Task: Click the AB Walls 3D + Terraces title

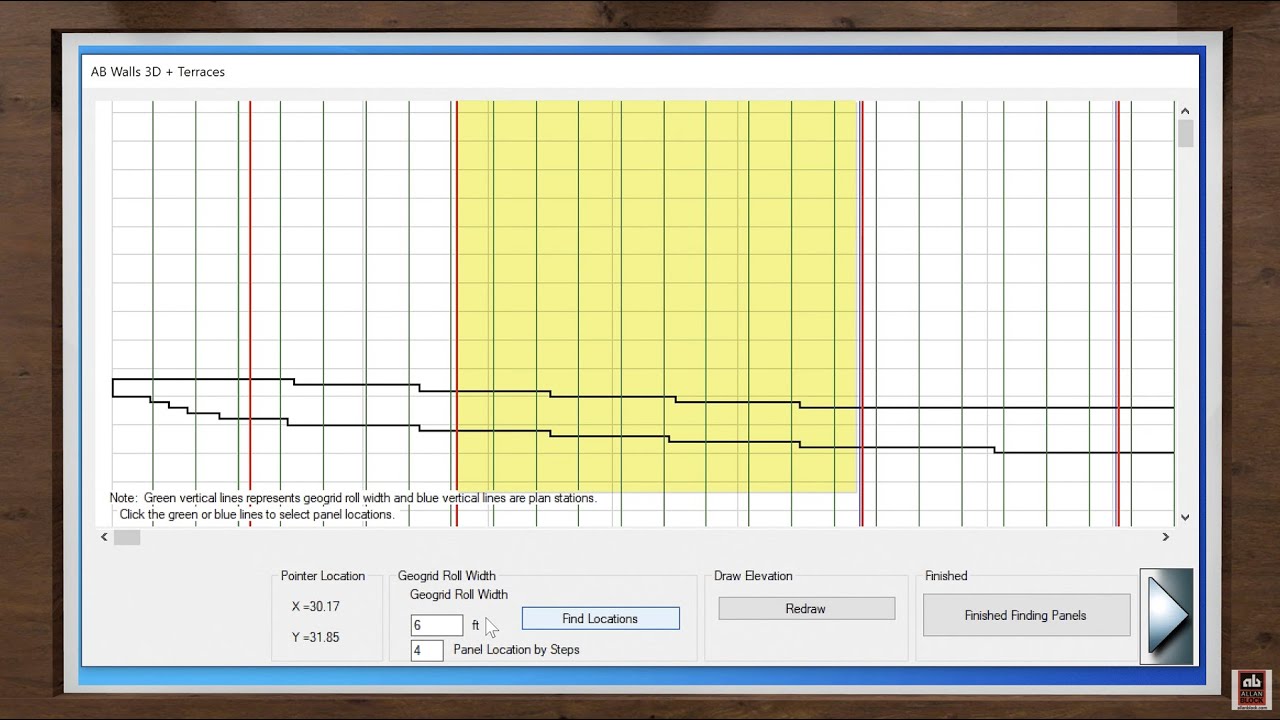Action: click(158, 72)
